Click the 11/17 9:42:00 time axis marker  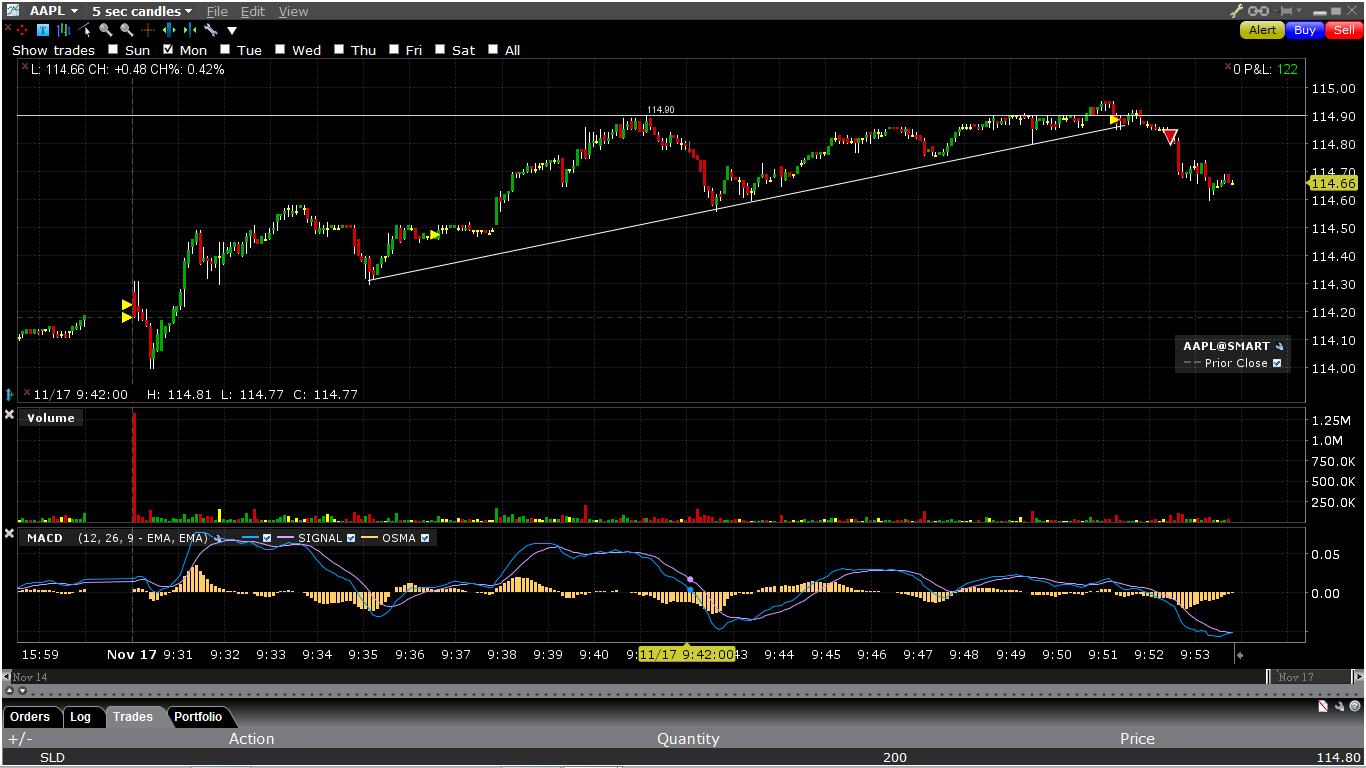(687, 654)
